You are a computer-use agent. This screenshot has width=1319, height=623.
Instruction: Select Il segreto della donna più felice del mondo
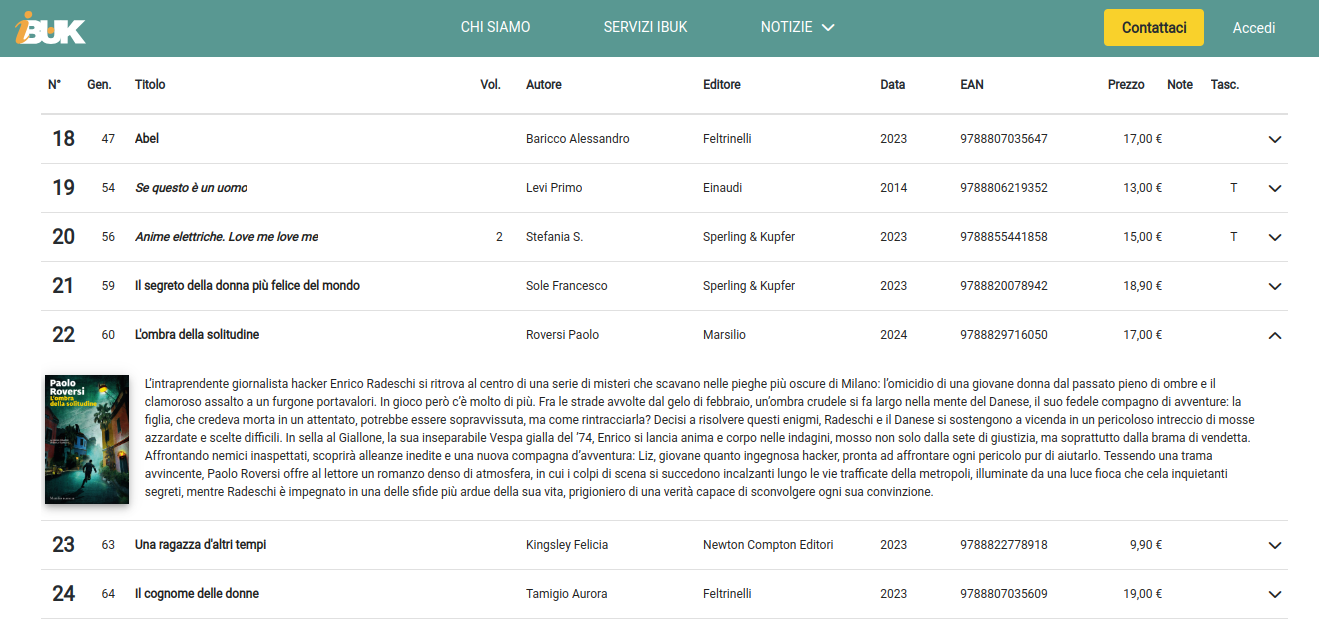247,286
